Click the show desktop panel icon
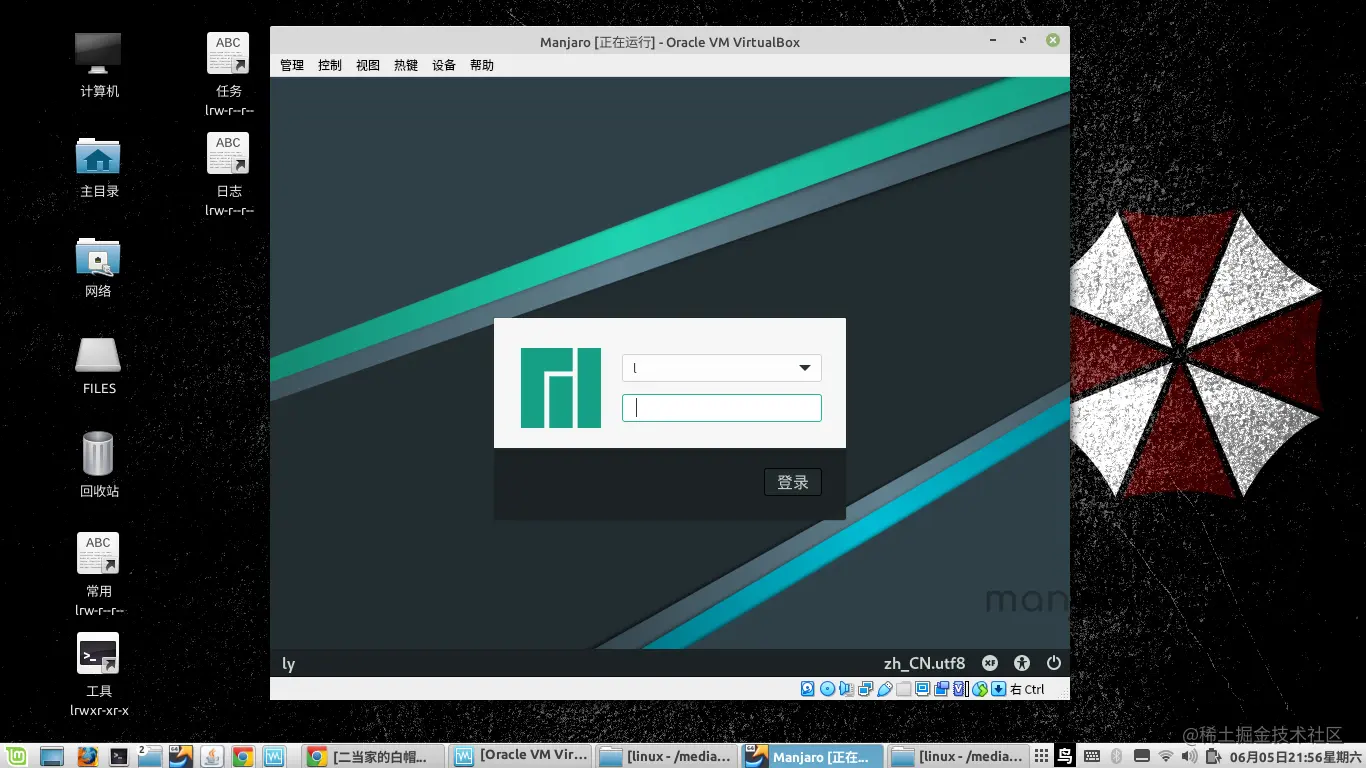Screen dimensions: 1366x768 tap(51, 757)
